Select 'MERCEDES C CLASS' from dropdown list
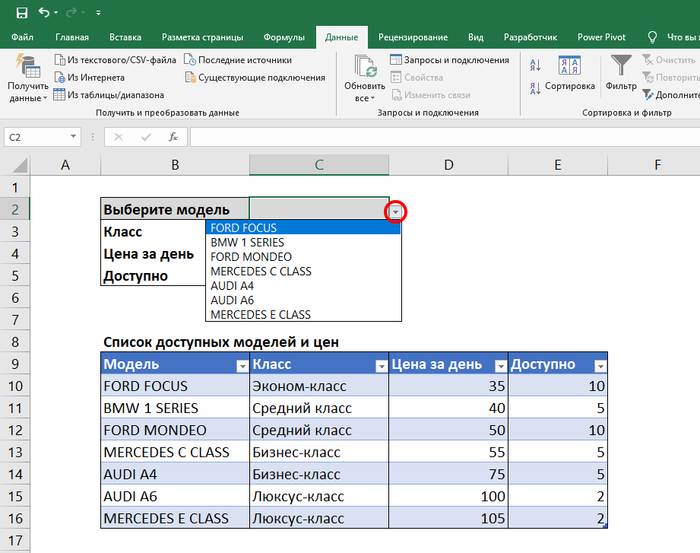The image size is (700, 553). pyautogui.click(x=261, y=271)
